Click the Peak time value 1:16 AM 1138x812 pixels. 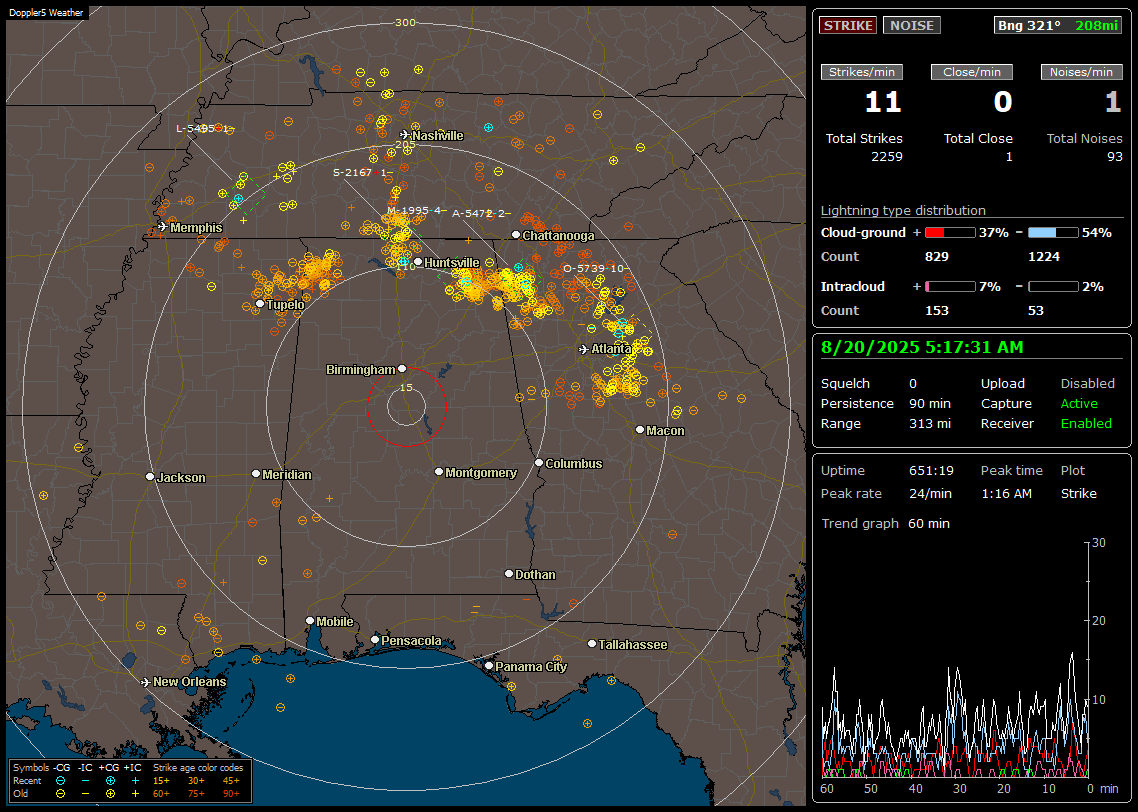pos(1006,493)
